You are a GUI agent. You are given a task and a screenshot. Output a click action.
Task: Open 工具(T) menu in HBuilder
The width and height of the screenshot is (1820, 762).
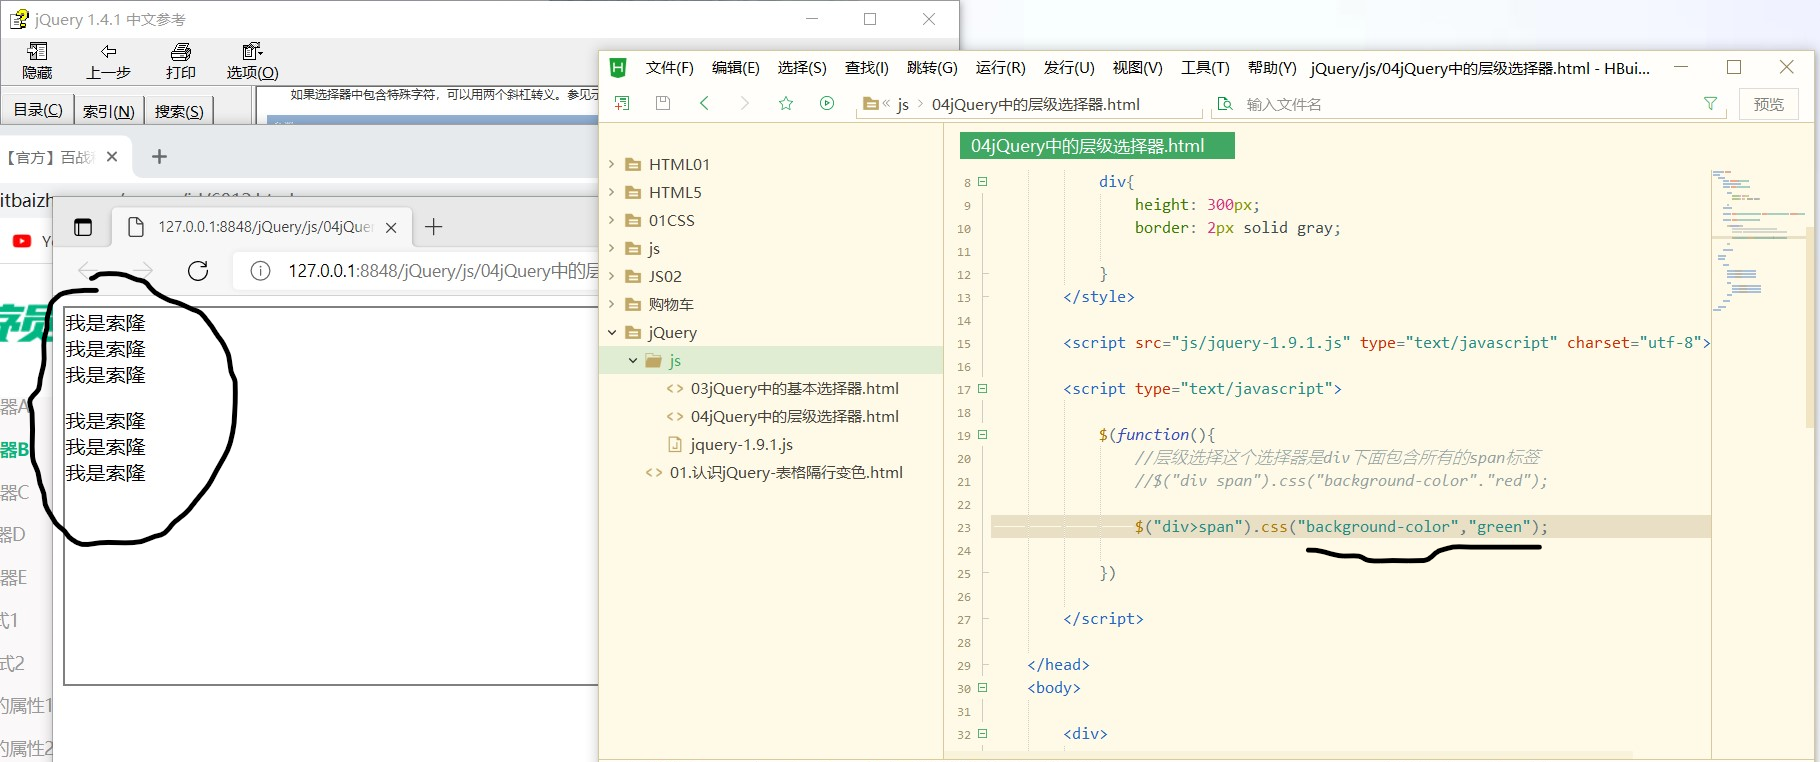(x=1205, y=68)
